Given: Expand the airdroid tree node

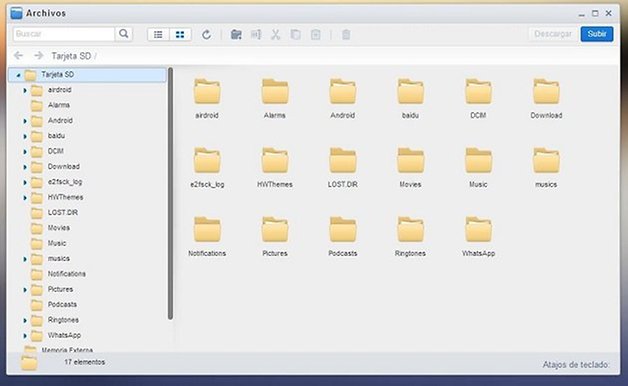Looking at the screenshot, I should click(x=25, y=90).
